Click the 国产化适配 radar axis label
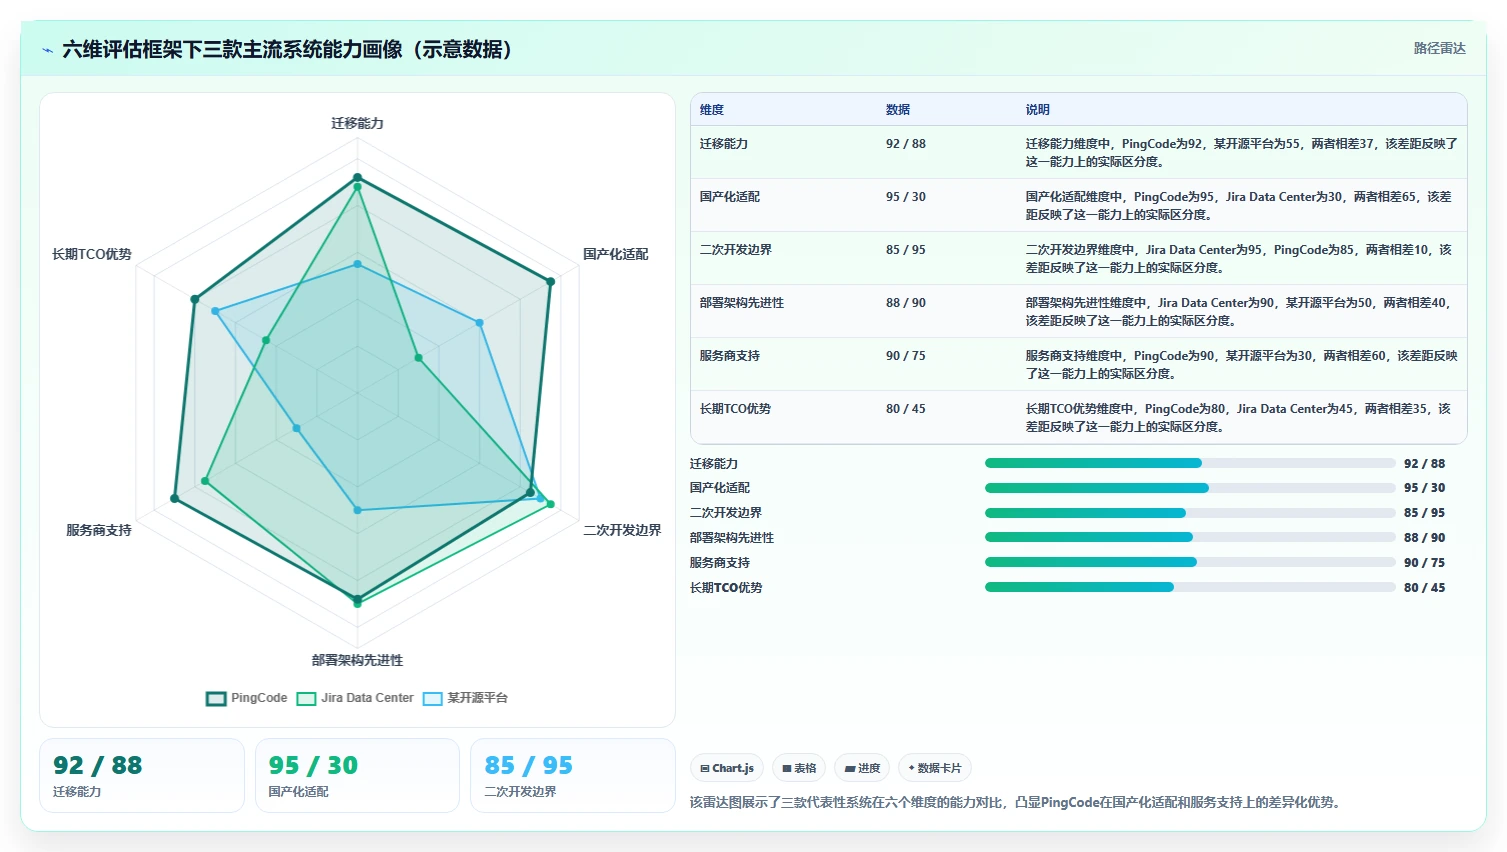The image size is (1507, 852). [x=616, y=254]
